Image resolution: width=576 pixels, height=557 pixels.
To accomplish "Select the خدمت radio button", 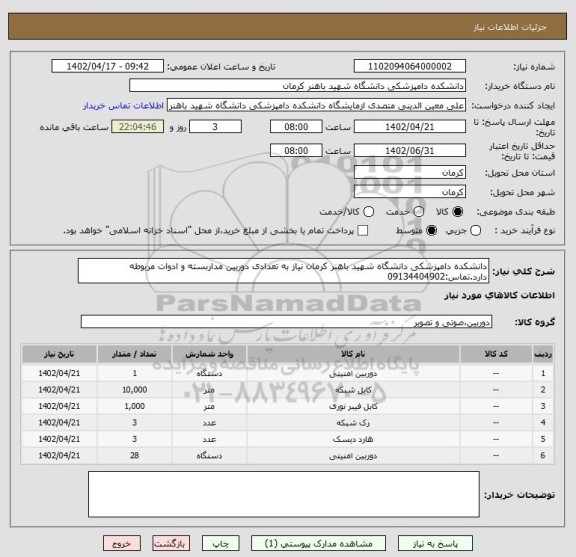I will (419, 212).
